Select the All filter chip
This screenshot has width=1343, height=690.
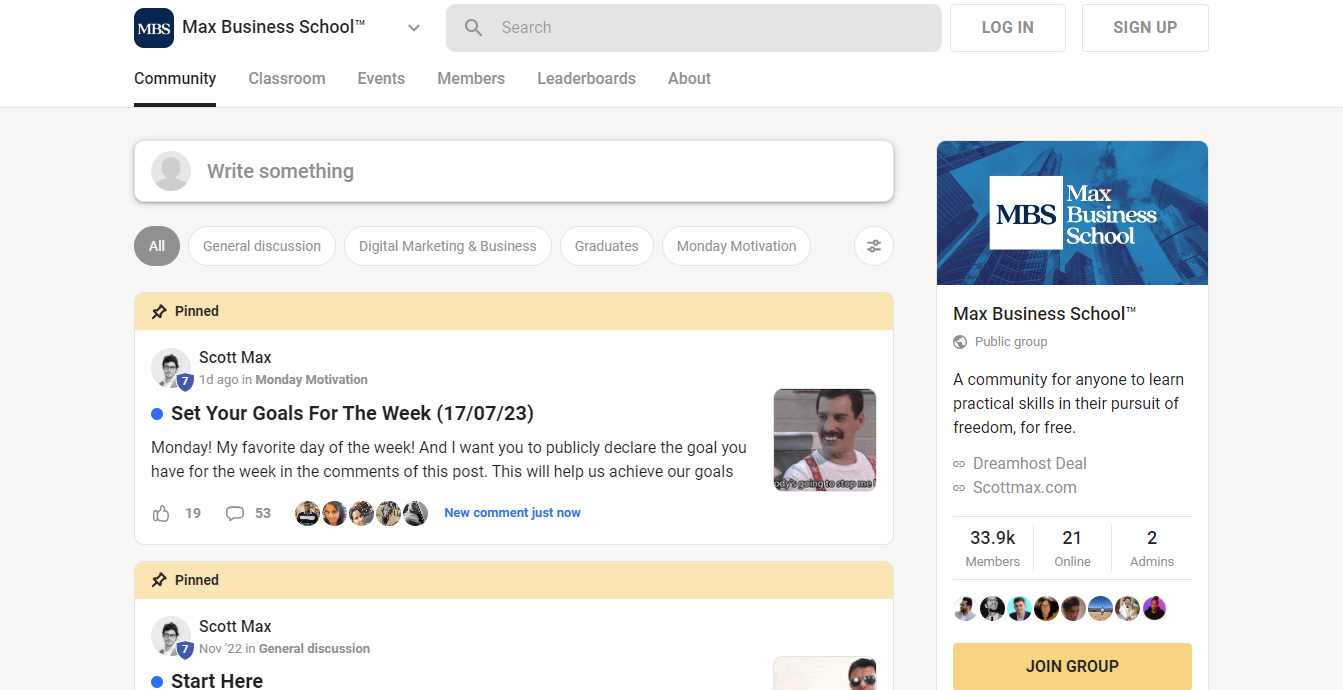coord(157,246)
